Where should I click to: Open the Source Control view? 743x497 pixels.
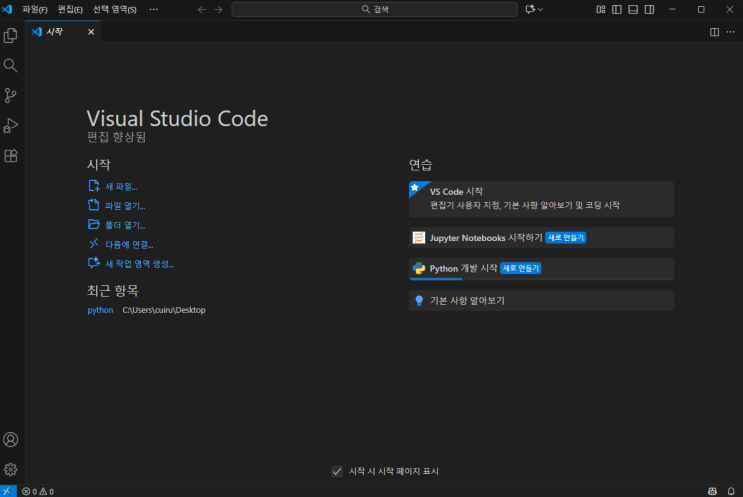pyautogui.click(x=11, y=96)
